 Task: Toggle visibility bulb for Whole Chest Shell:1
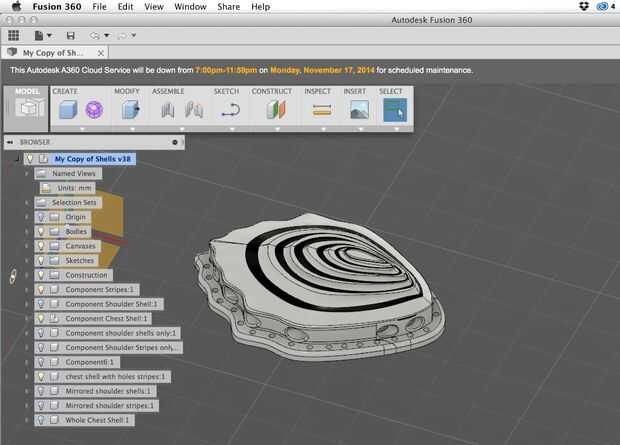point(41,420)
